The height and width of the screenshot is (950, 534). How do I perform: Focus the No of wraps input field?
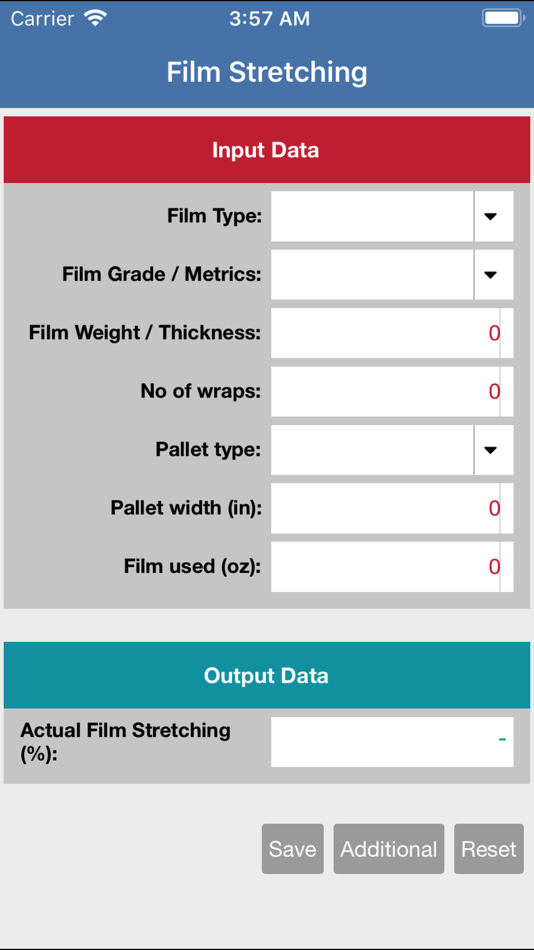[x=392, y=391]
